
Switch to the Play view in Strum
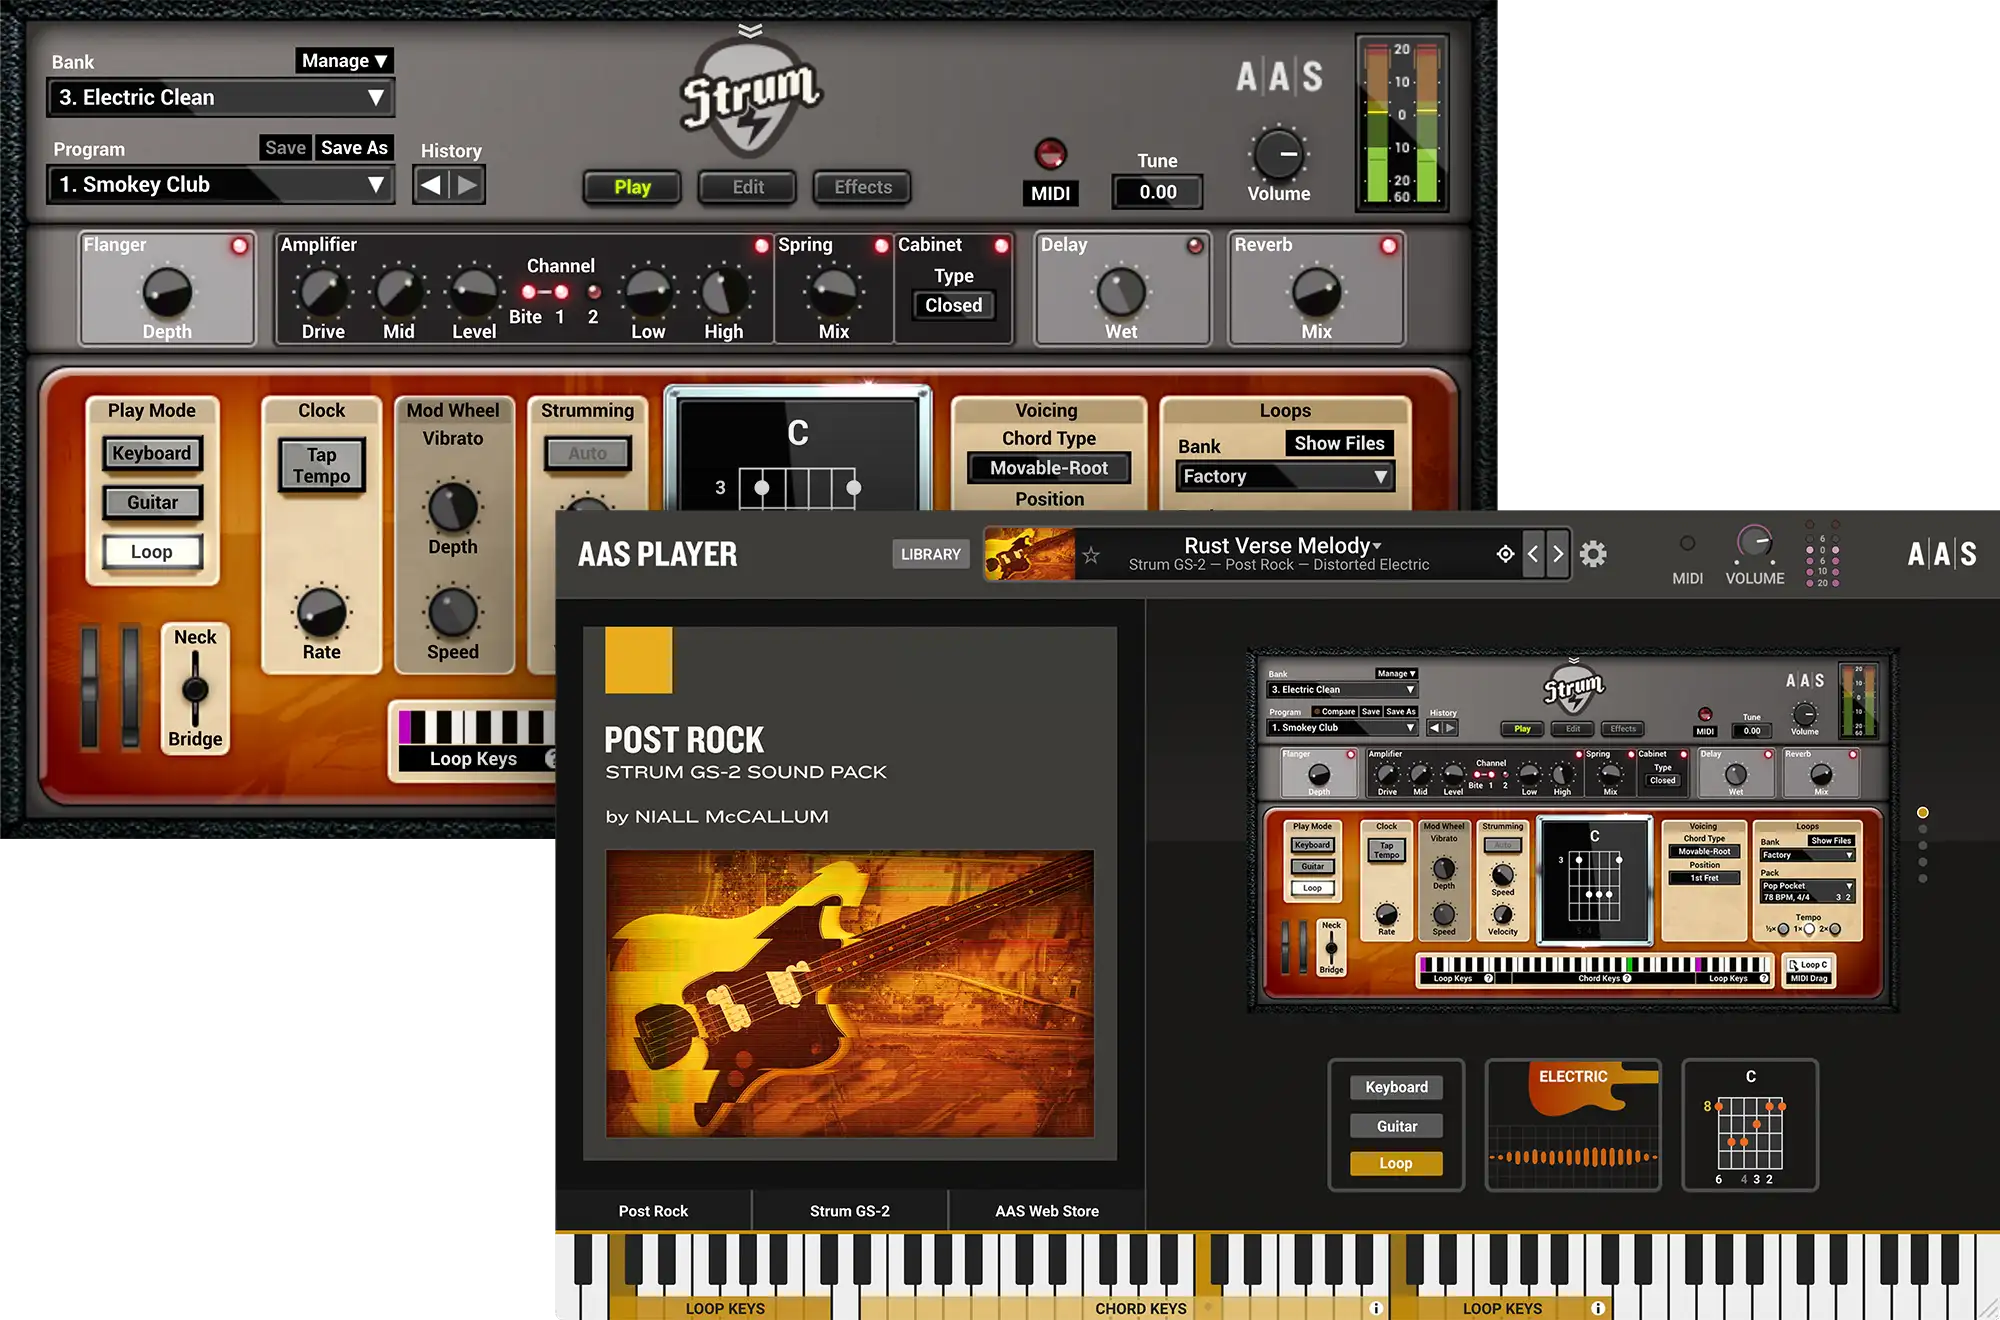tap(632, 187)
